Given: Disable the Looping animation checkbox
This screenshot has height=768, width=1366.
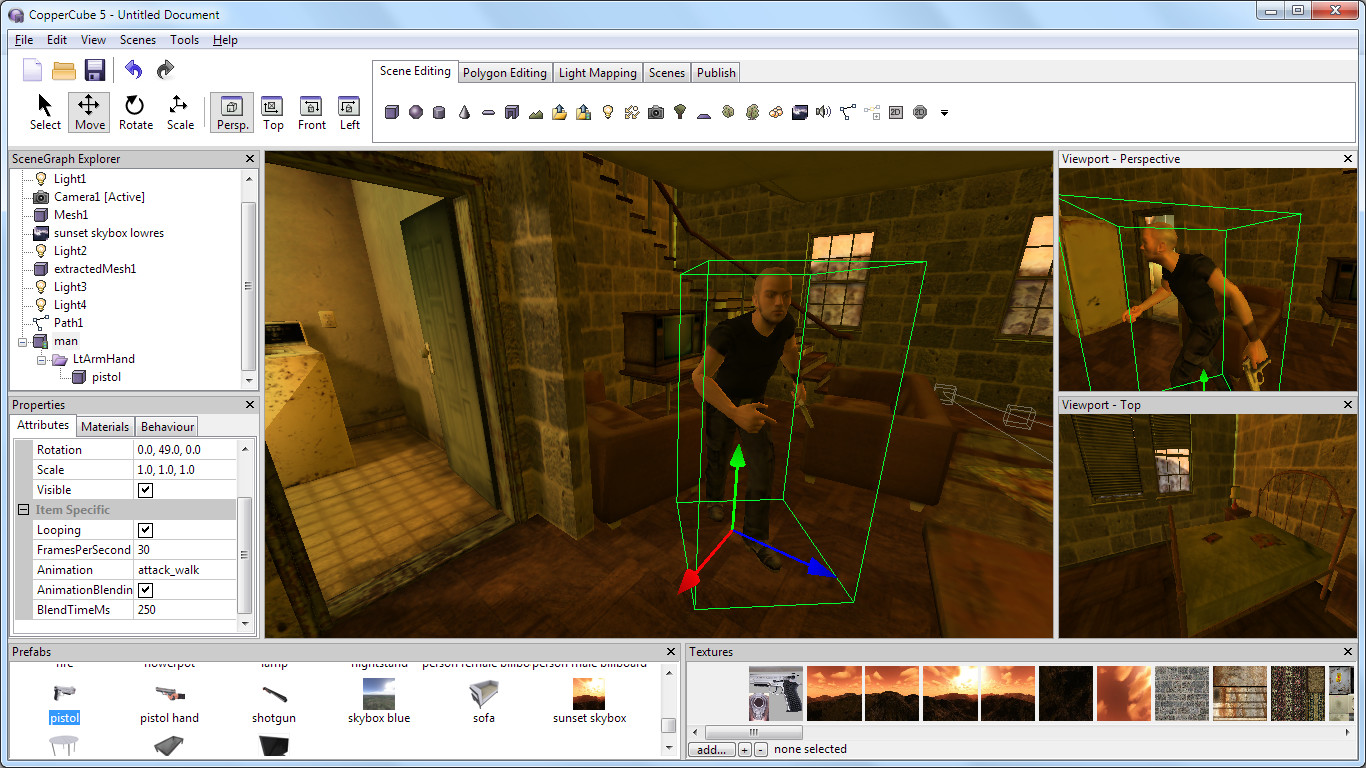Looking at the screenshot, I should pyautogui.click(x=143, y=529).
